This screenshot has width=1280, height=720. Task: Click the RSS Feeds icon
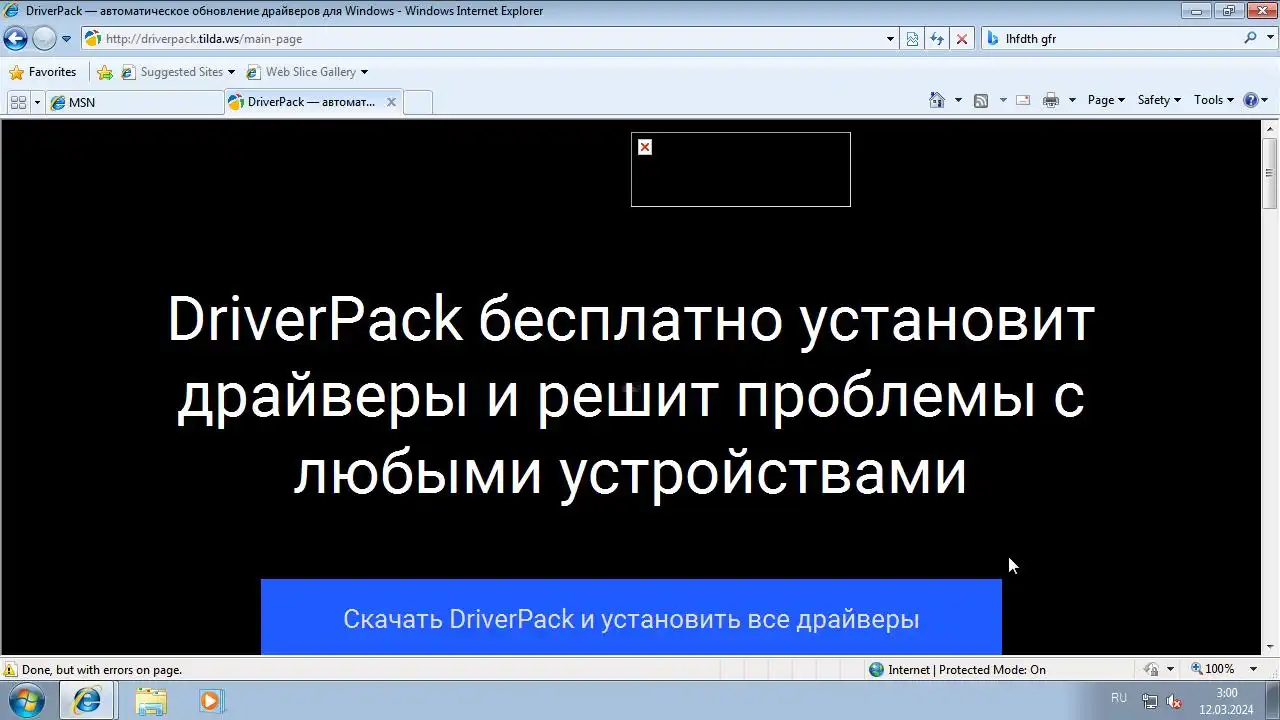tap(981, 100)
